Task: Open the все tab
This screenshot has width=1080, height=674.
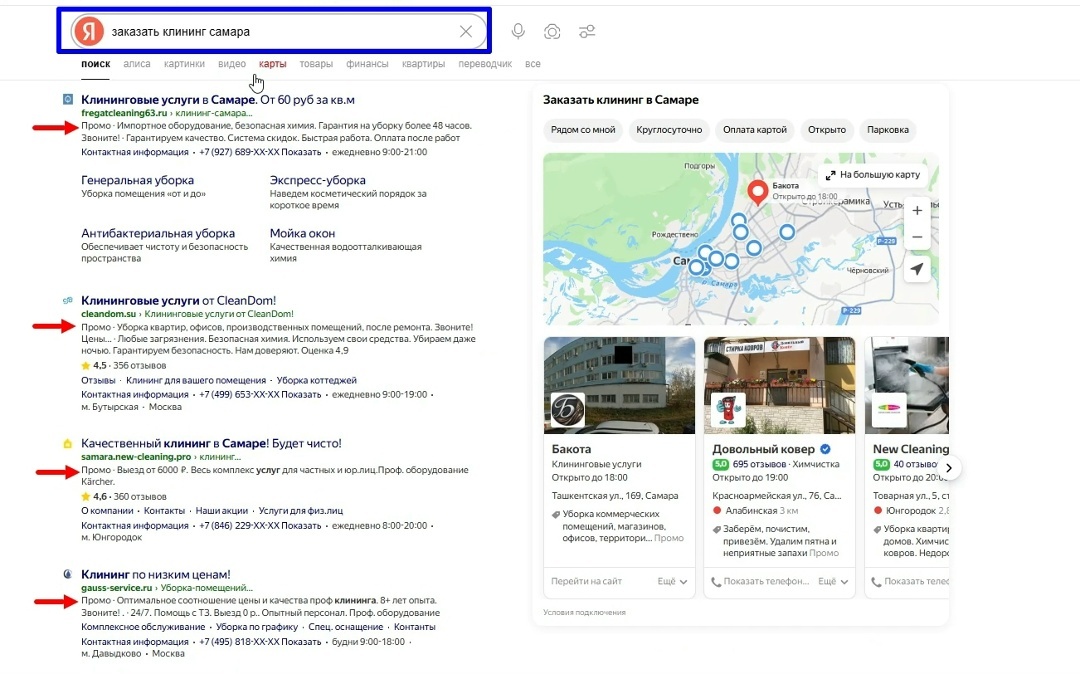Action: pyautogui.click(x=532, y=63)
